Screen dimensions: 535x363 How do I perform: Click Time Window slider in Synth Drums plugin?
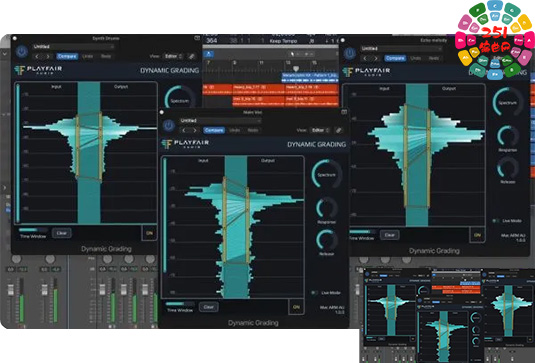click(33, 230)
